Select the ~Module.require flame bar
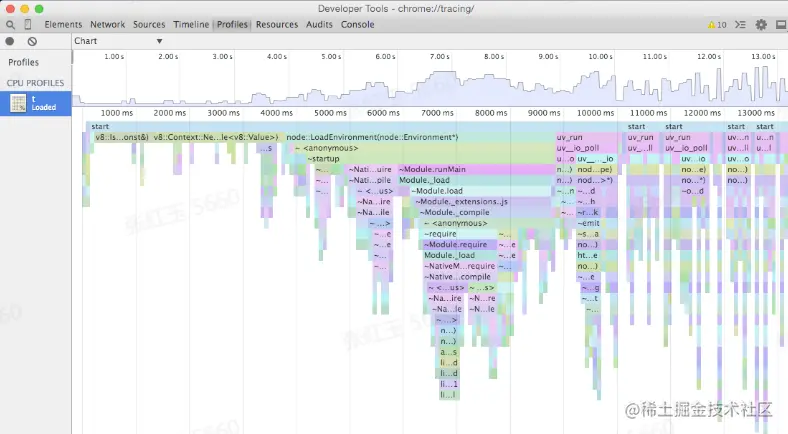Viewport: 788px width, 434px height. point(460,245)
